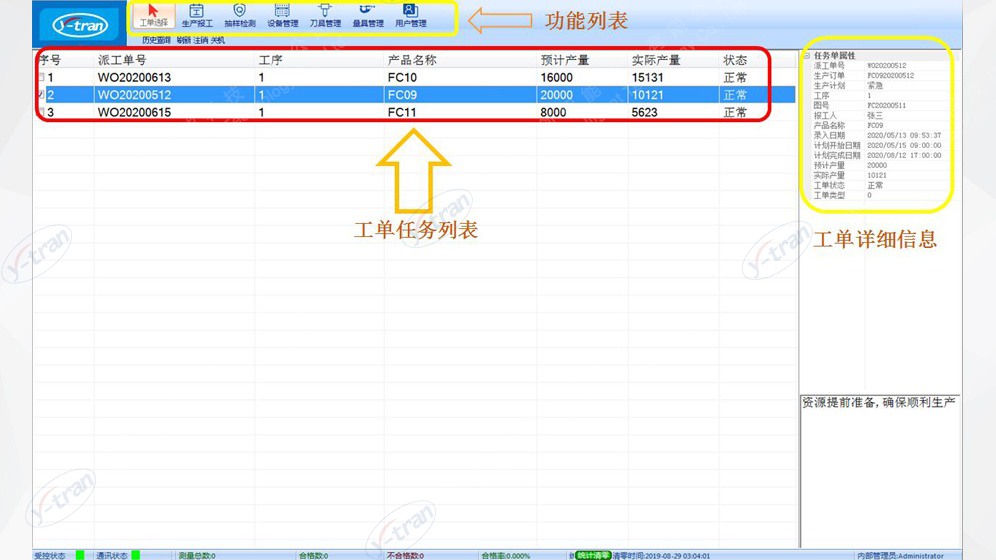
Task: Click actual output 5623
Action: click(x=644, y=112)
